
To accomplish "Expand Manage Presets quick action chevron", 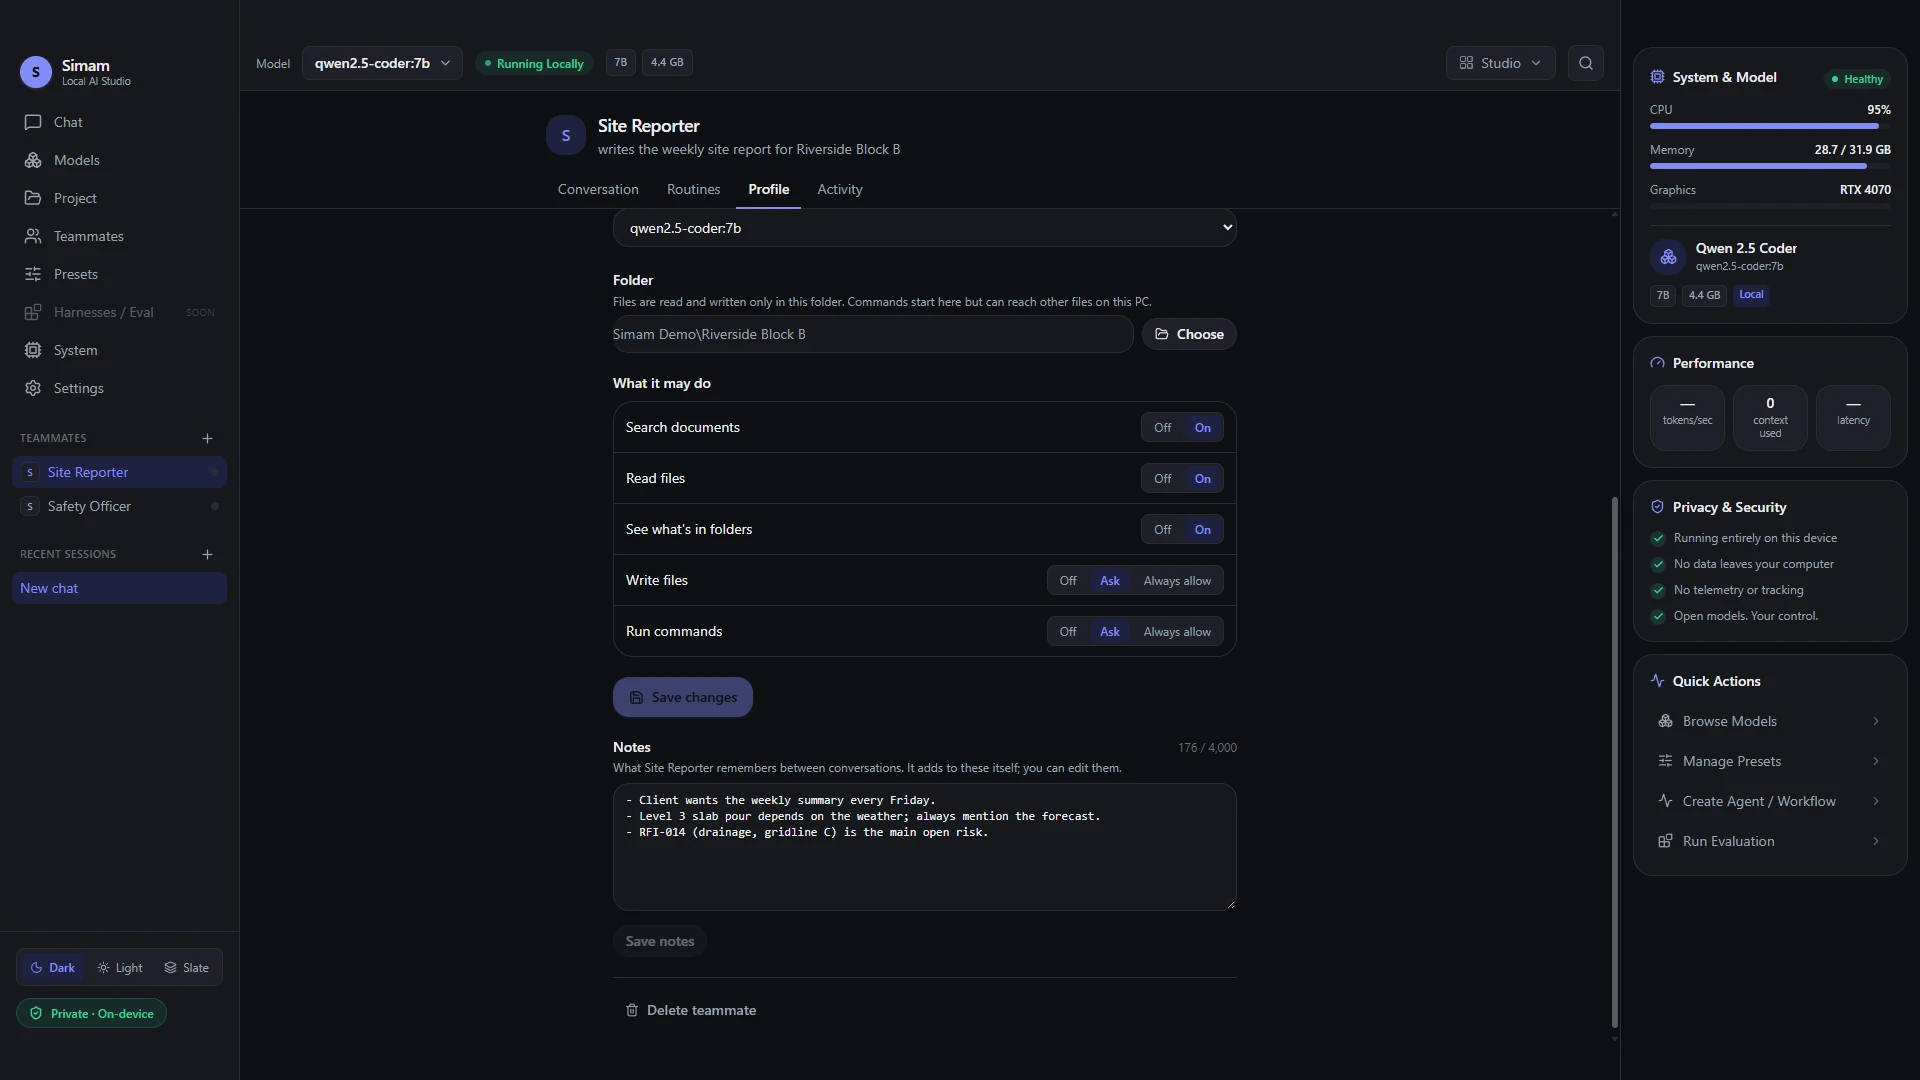I will pos(1875,761).
